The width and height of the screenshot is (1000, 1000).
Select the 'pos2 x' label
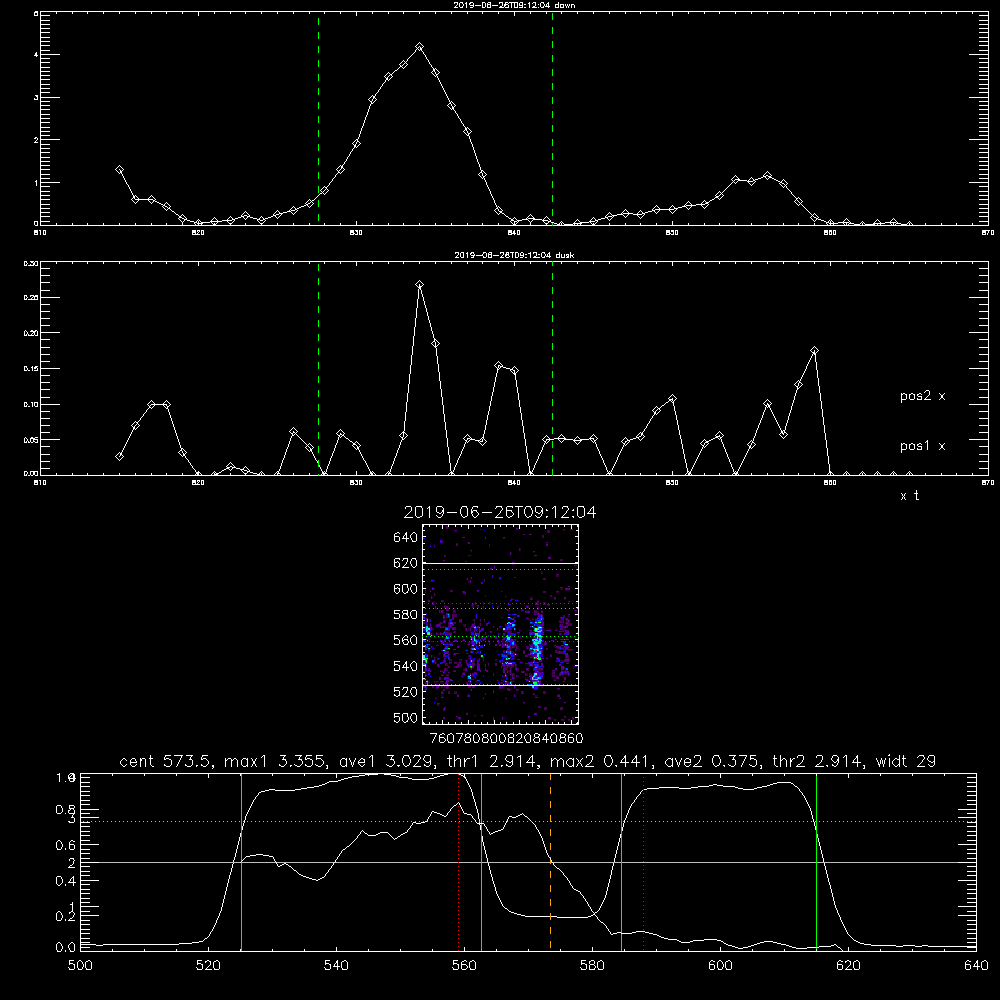(x=922, y=396)
